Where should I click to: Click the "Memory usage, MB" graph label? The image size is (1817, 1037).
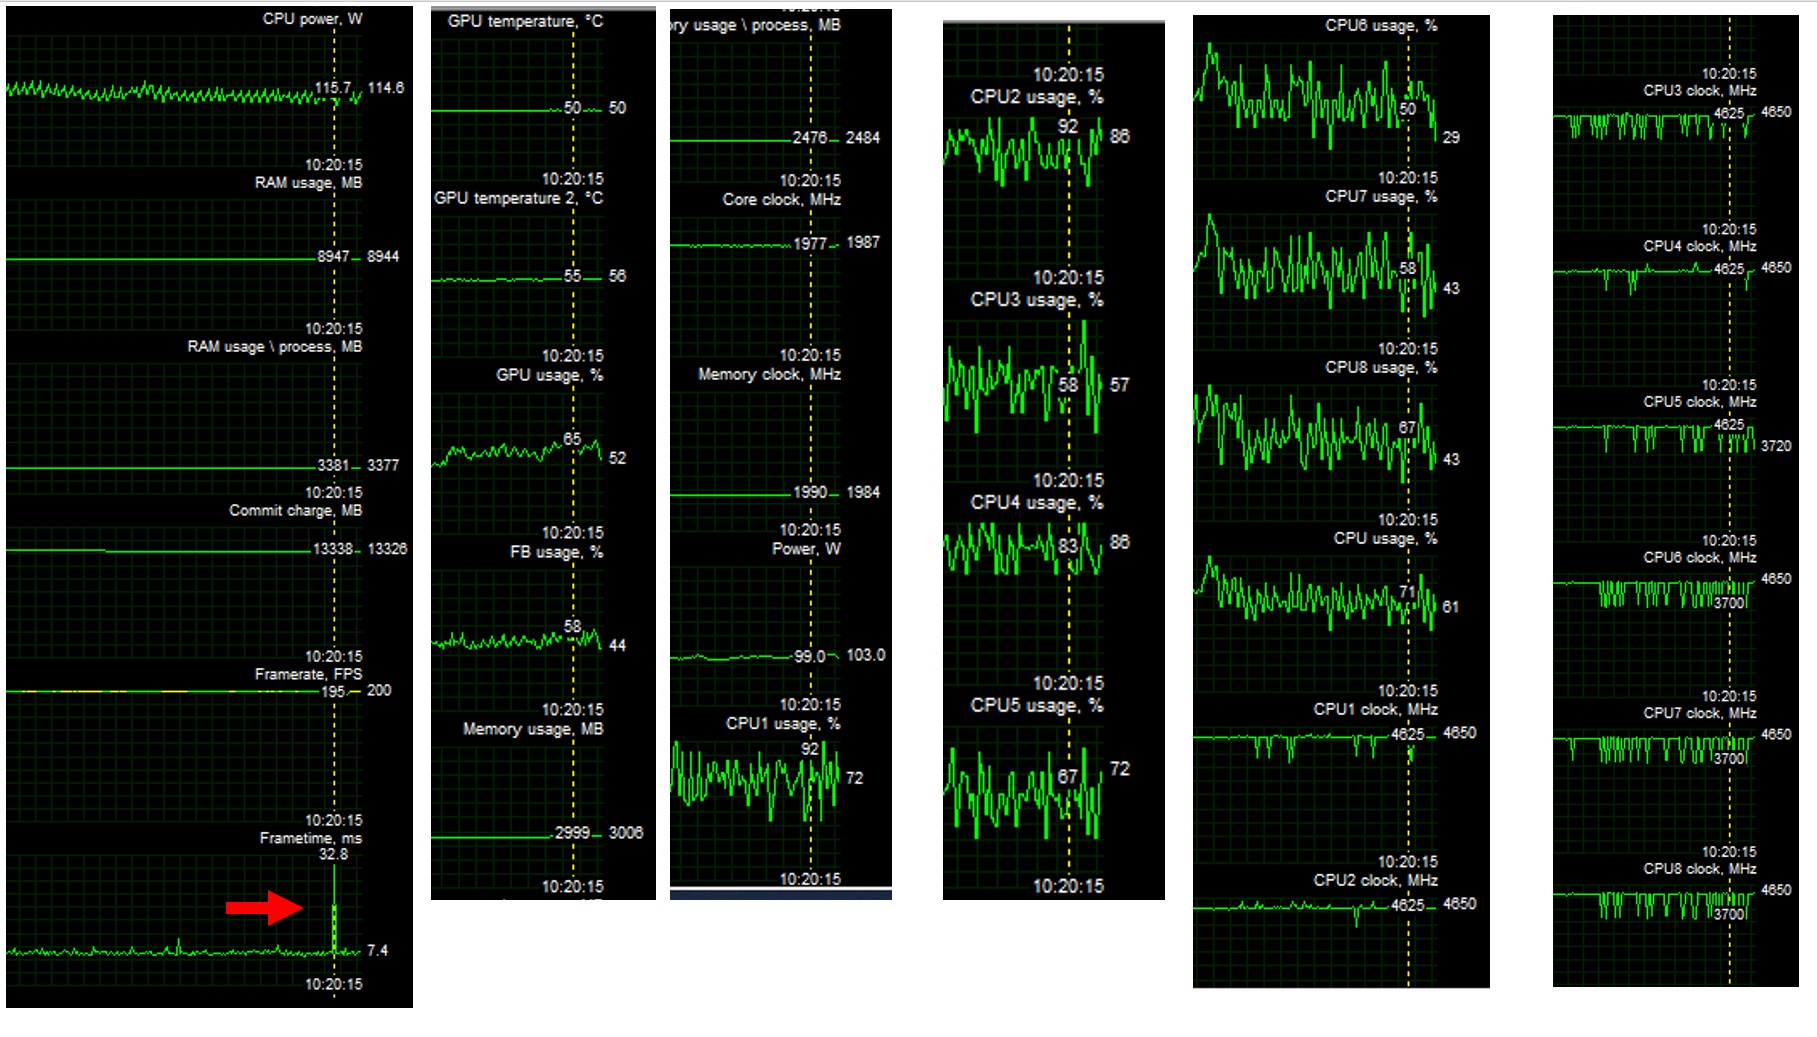pos(533,730)
